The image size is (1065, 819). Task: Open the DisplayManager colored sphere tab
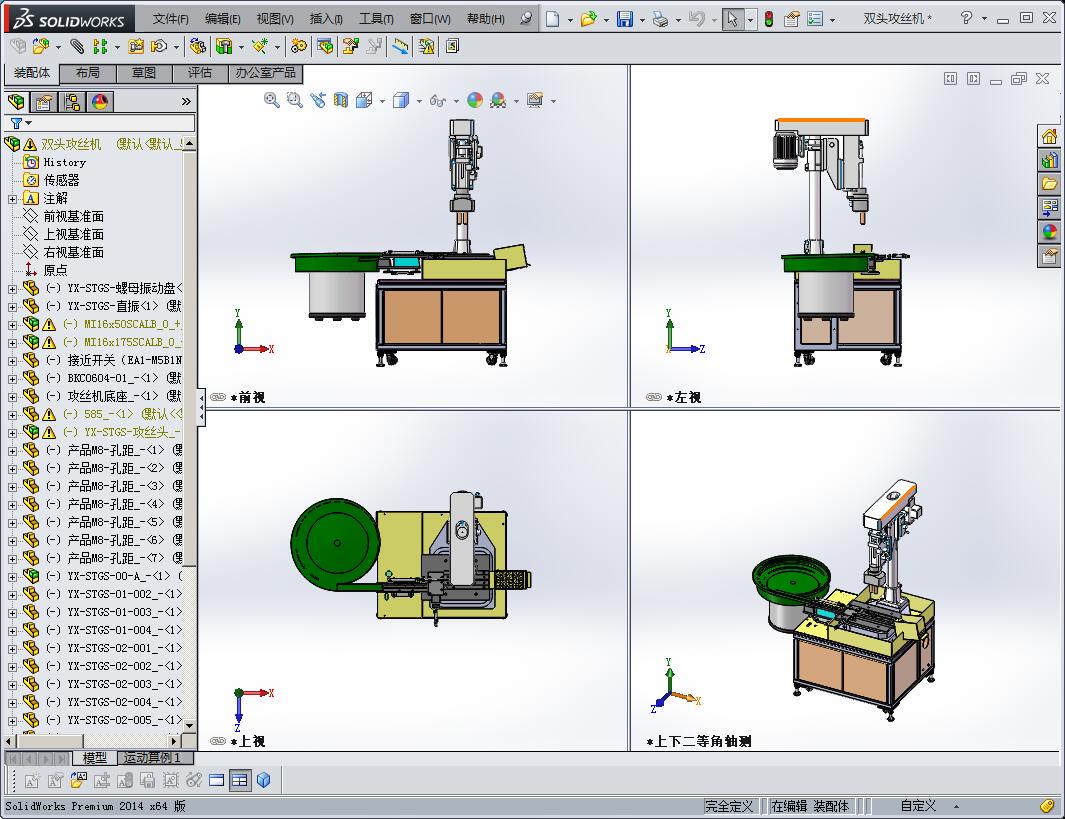[x=100, y=102]
